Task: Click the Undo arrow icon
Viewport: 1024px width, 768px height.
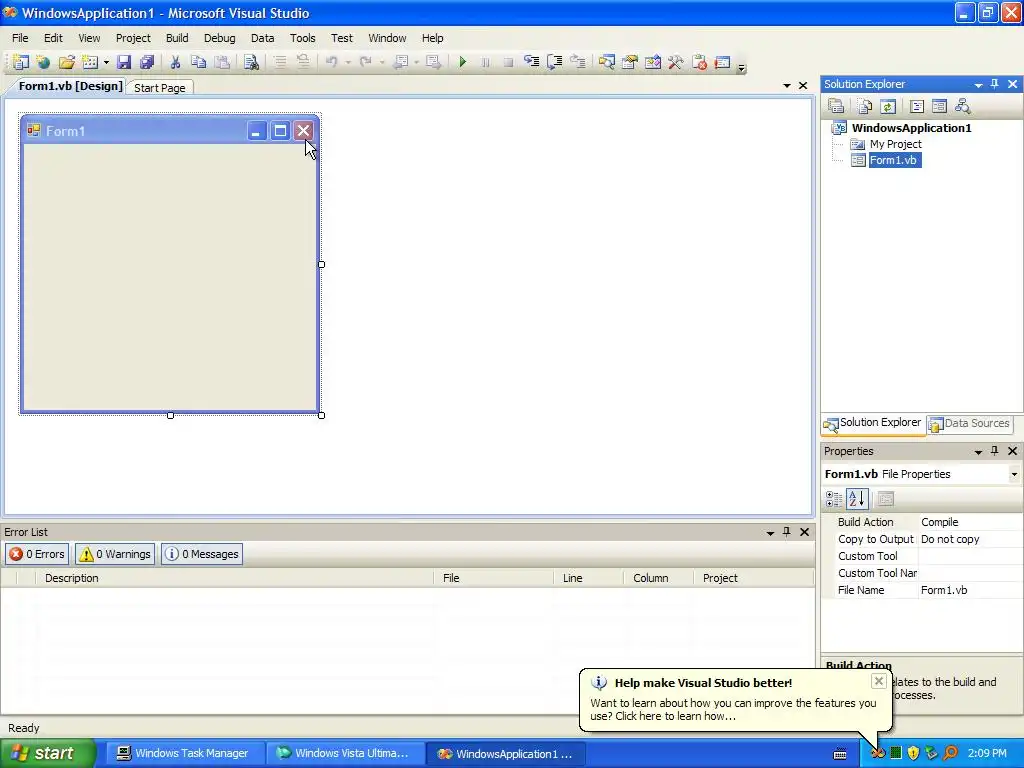Action: click(x=332, y=62)
